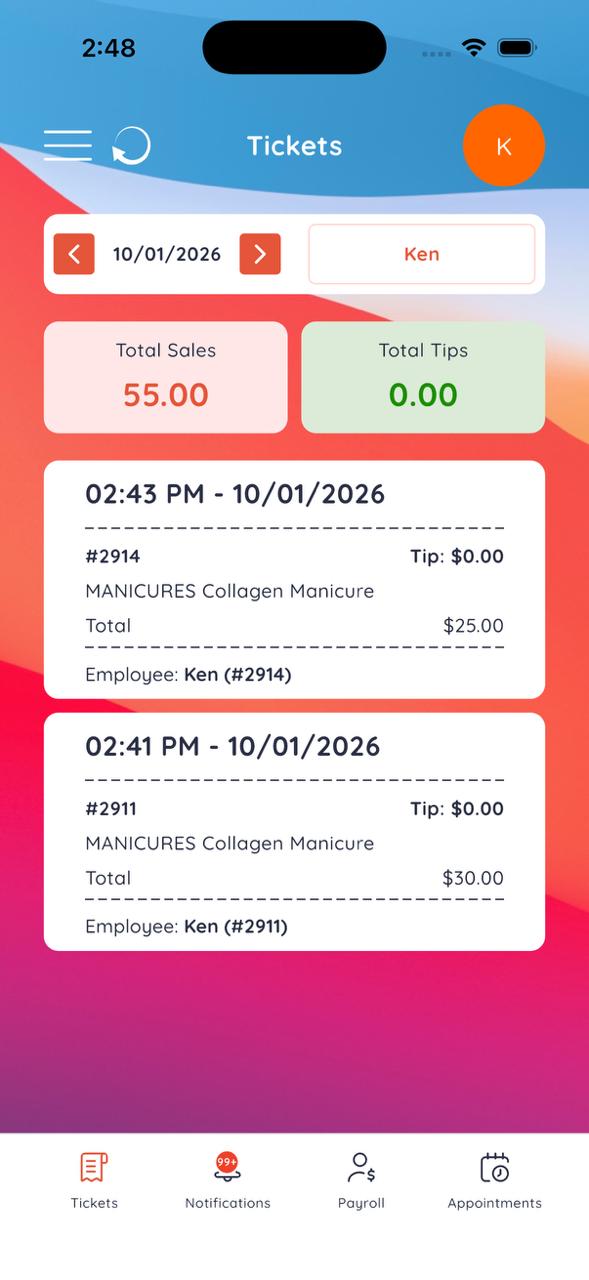The width and height of the screenshot is (589, 1280).
Task: Open the 02:41 PM ticket card
Action: tap(294, 832)
